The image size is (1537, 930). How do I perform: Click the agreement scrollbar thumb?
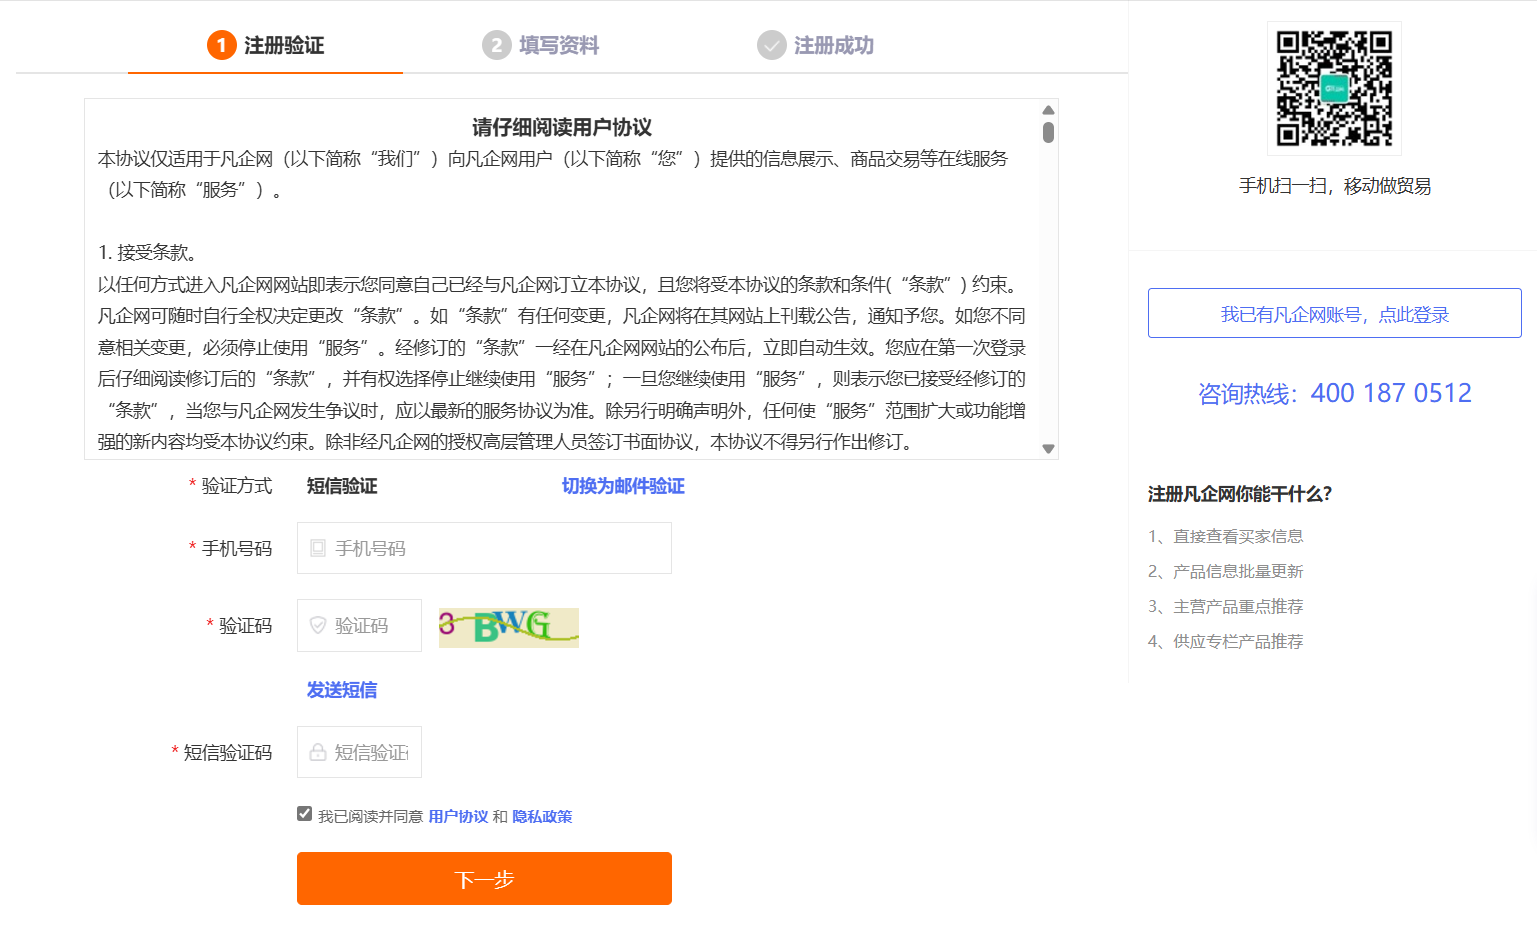(1048, 132)
